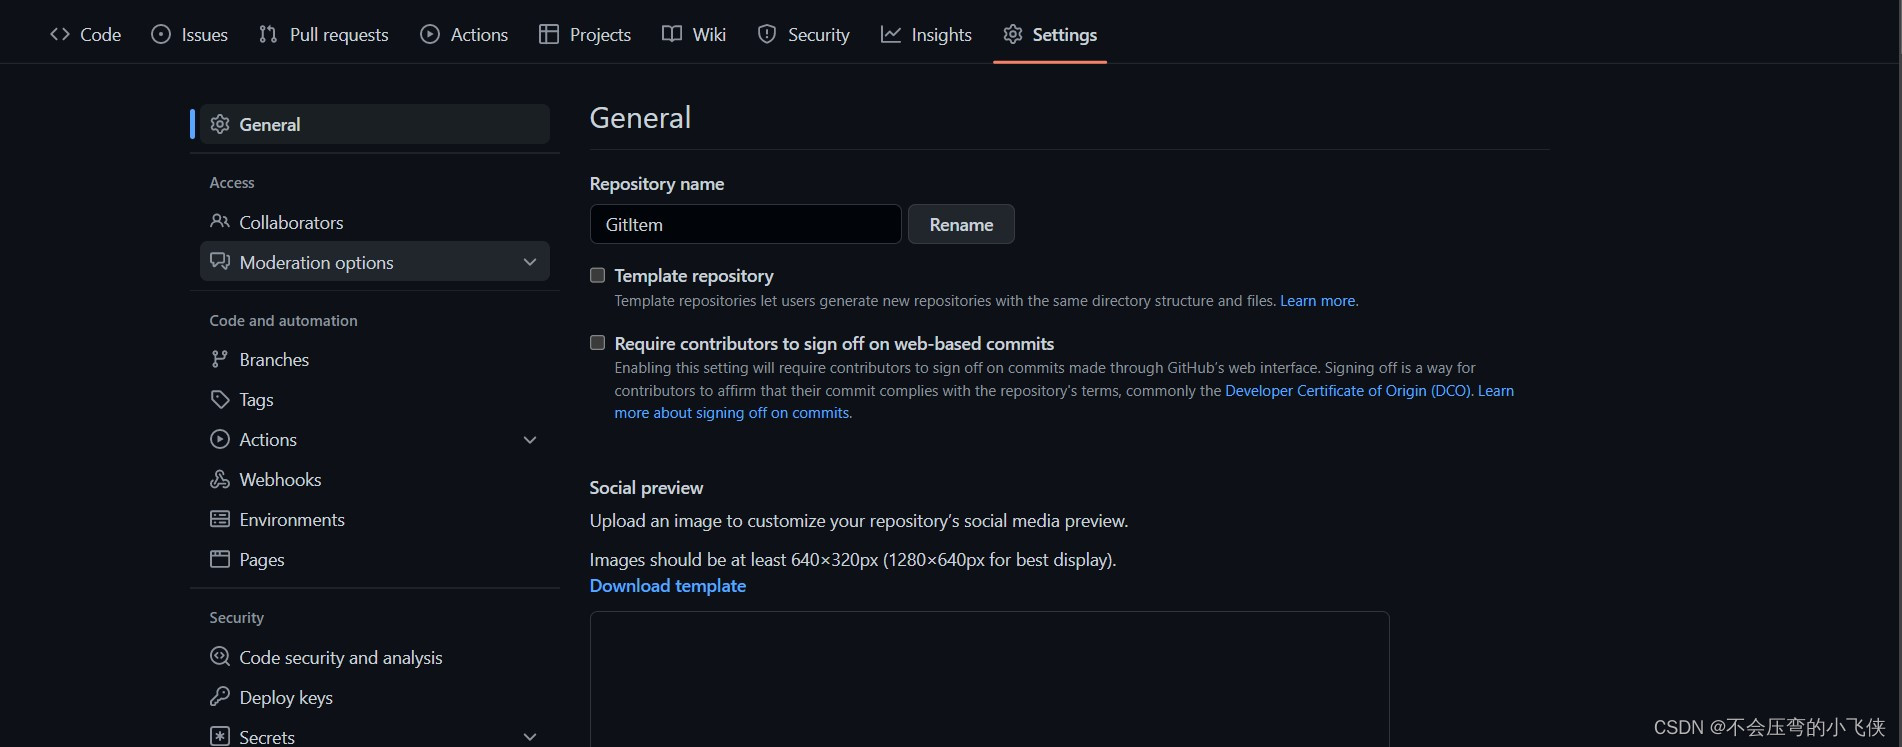
Task: Click the Pull requests branch icon
Action: pyautogui.click(x=268, y=34)
